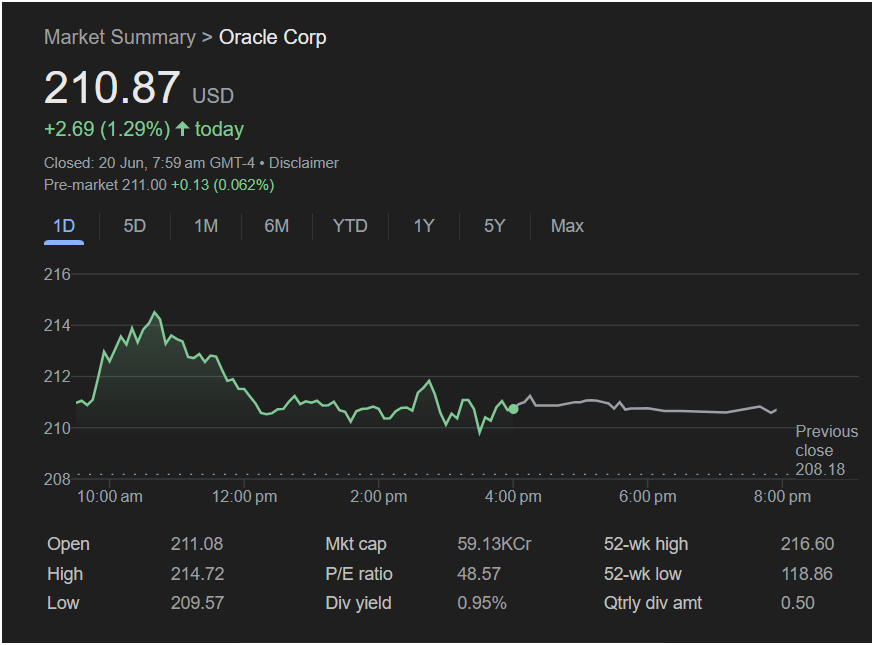
Task: Show the 6M chart range
Action: click(276, 226)
